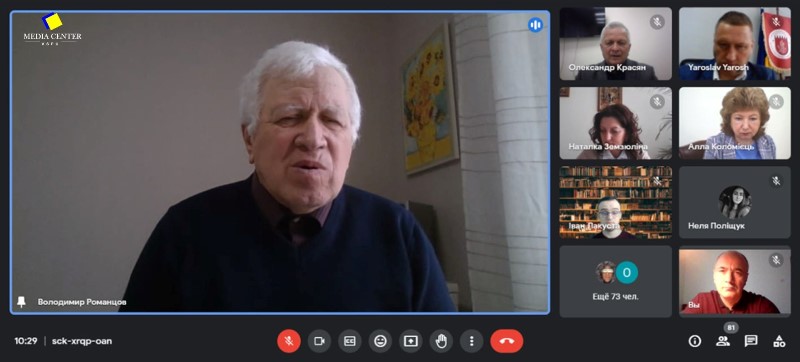Screen dimensions: 800x362
Task: Click the meeting code sck-xrqp-oan
Action: tap(82, 341)
